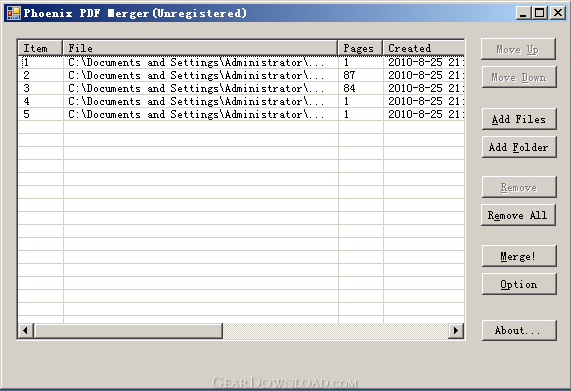Screen dimensions: 571x391
Task: Click the horizontal scrollbar thumb
Action: tap(128, 331)
